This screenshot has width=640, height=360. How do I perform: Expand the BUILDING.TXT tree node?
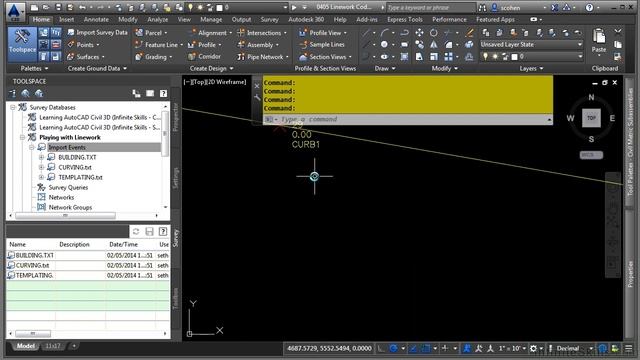point(41,157)
